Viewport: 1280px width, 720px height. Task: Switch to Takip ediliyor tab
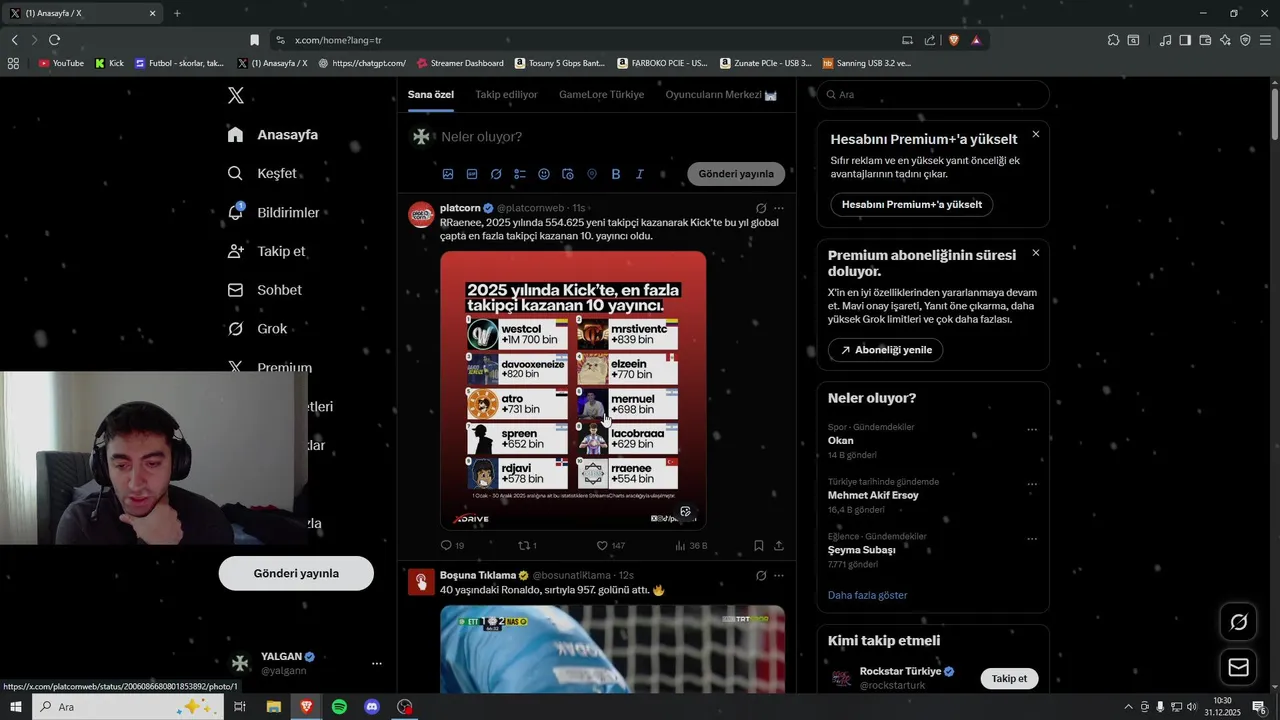[506, 94]
